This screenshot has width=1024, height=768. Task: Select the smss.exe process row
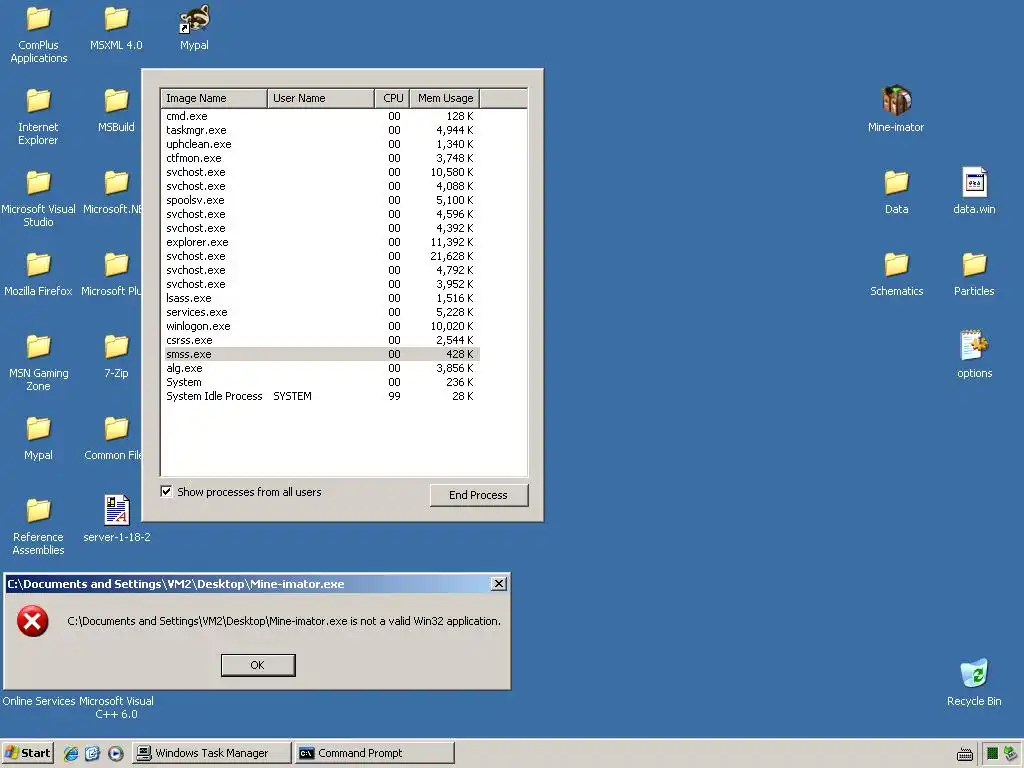coord(321,354)
